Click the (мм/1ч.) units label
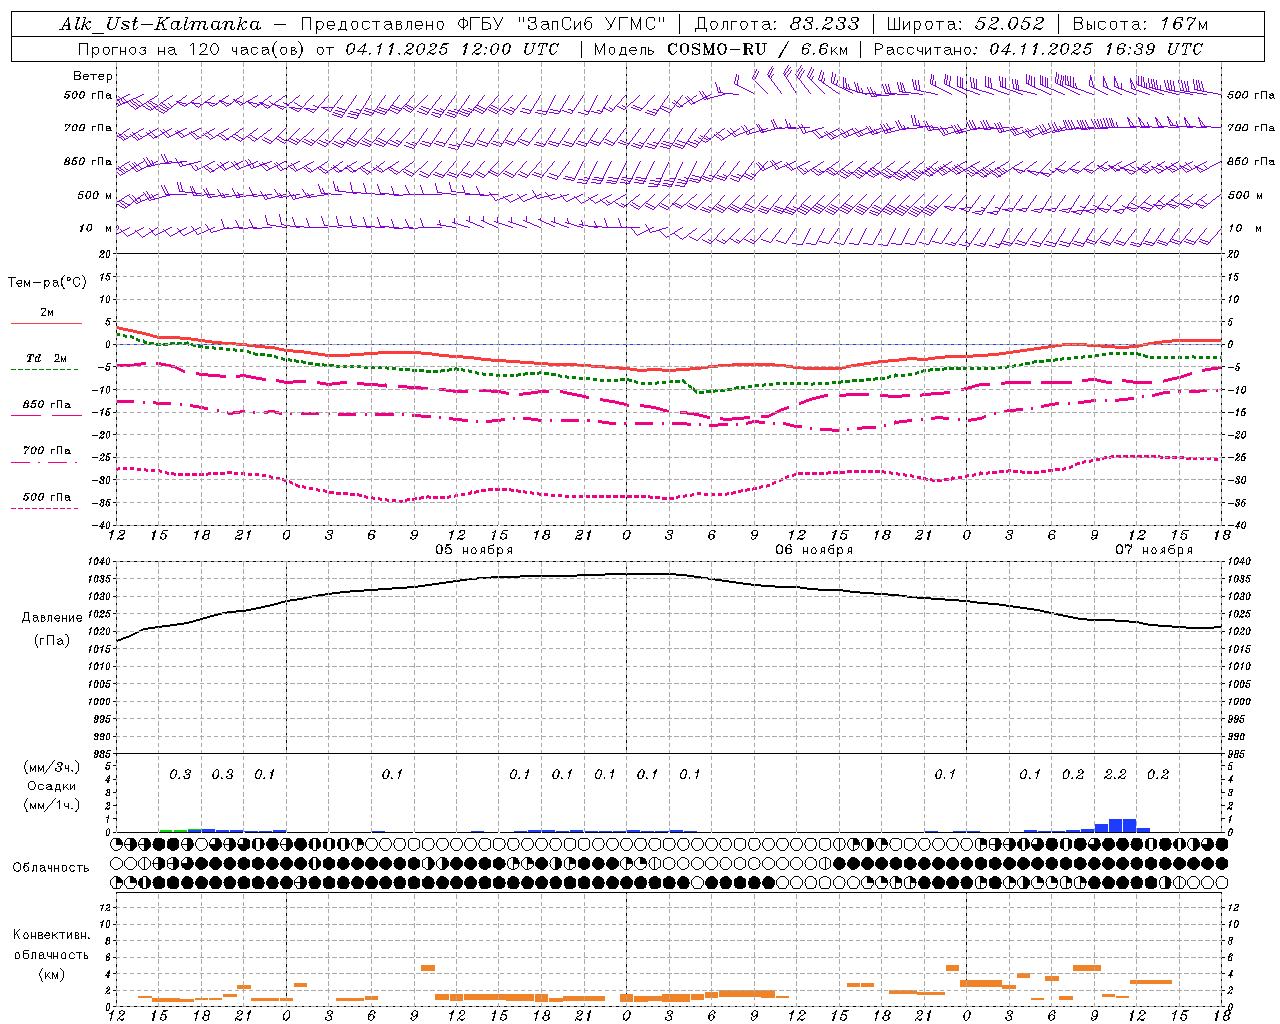 pyautogui.click(x=52, y=805)
